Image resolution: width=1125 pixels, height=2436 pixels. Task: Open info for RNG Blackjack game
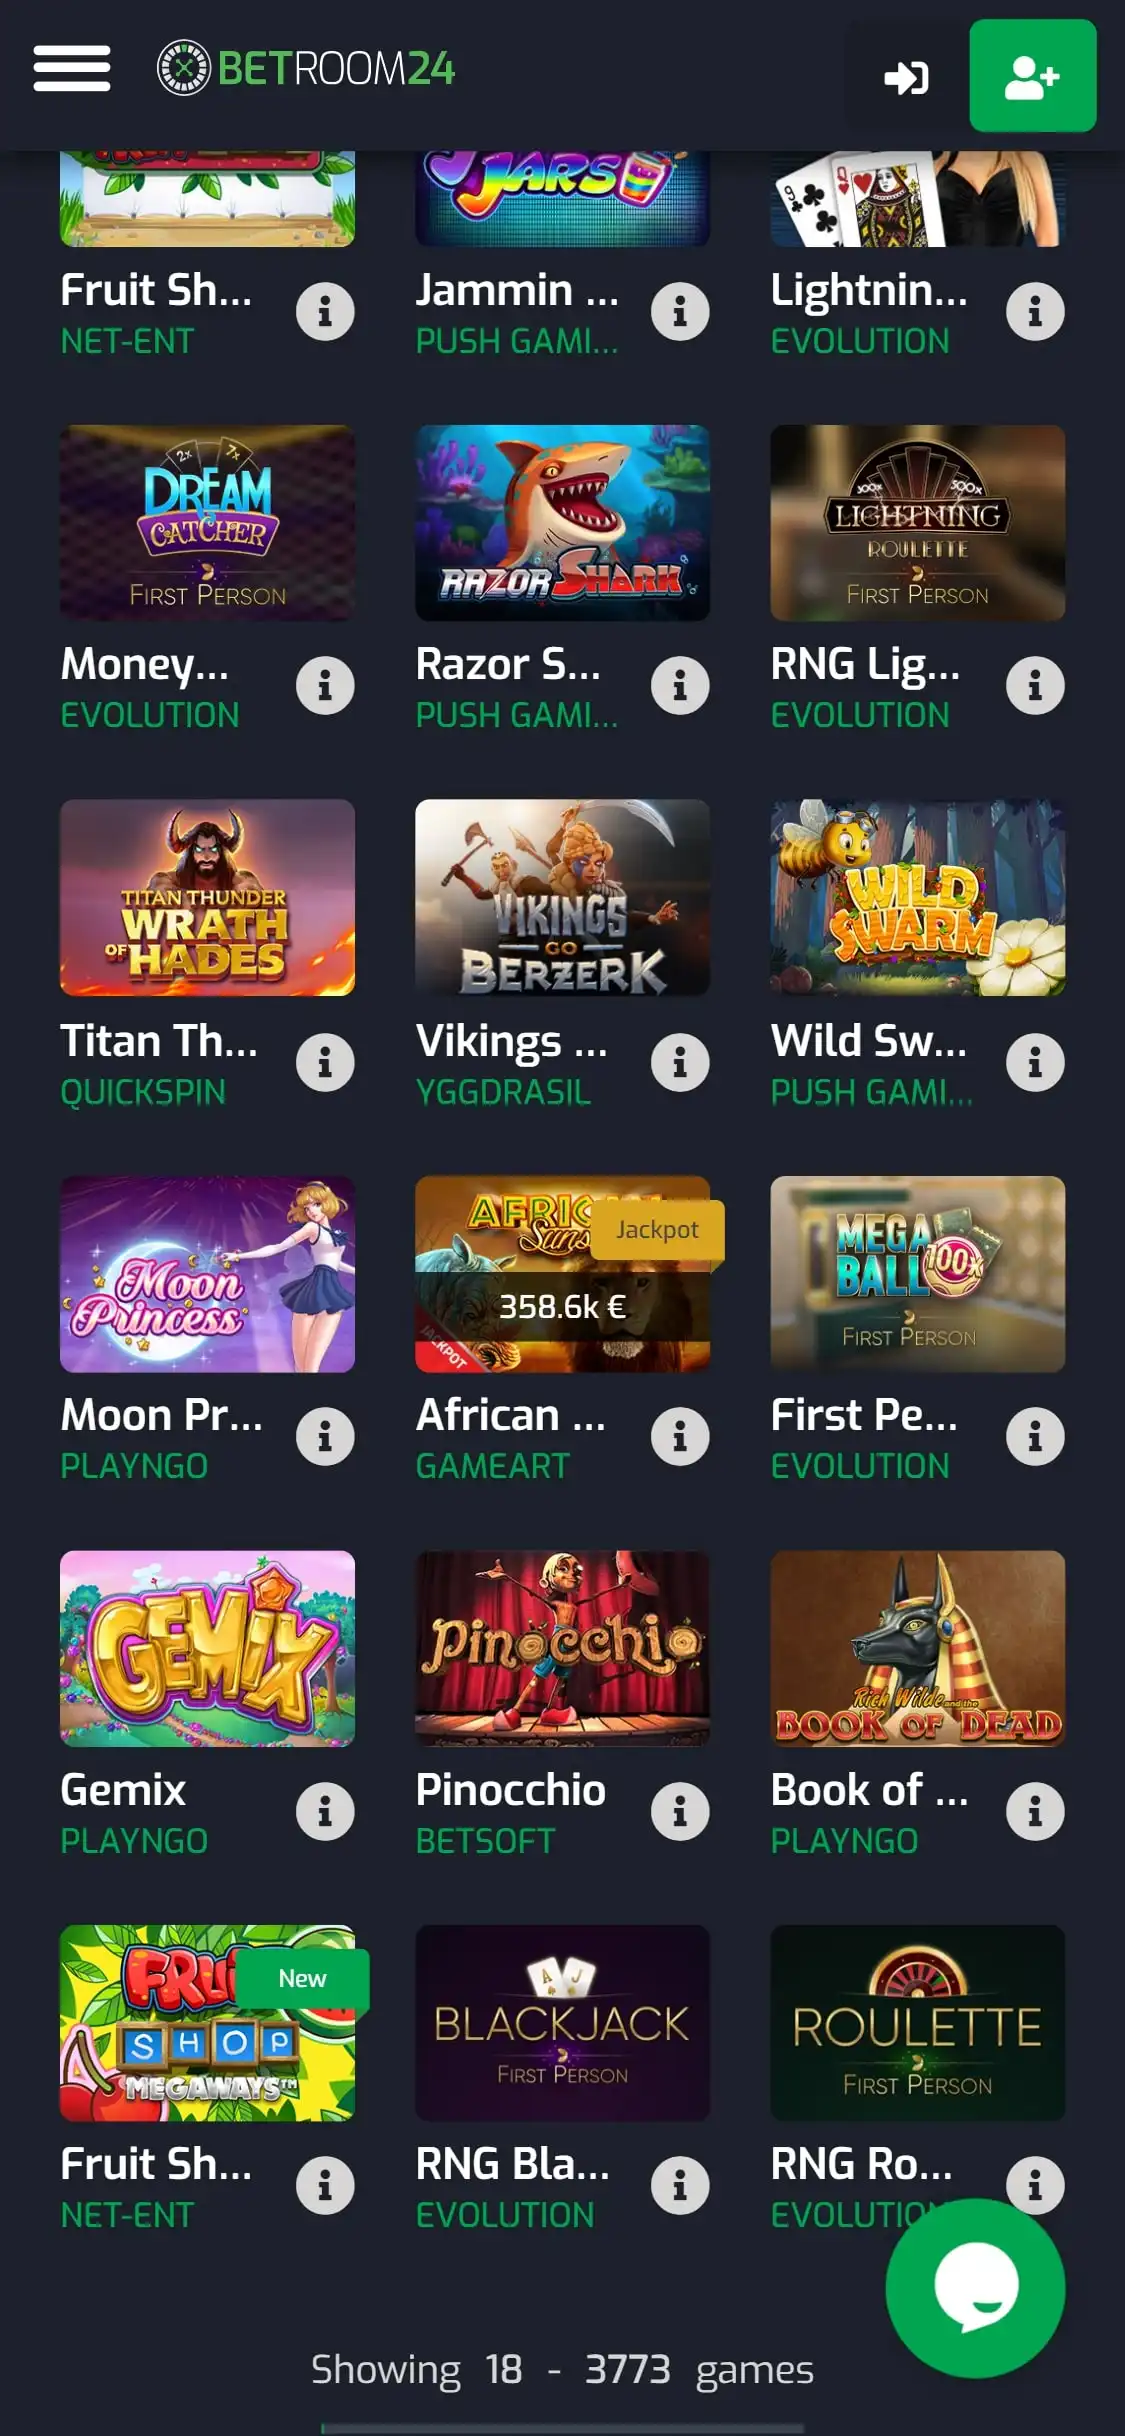tap(680, 2186)
